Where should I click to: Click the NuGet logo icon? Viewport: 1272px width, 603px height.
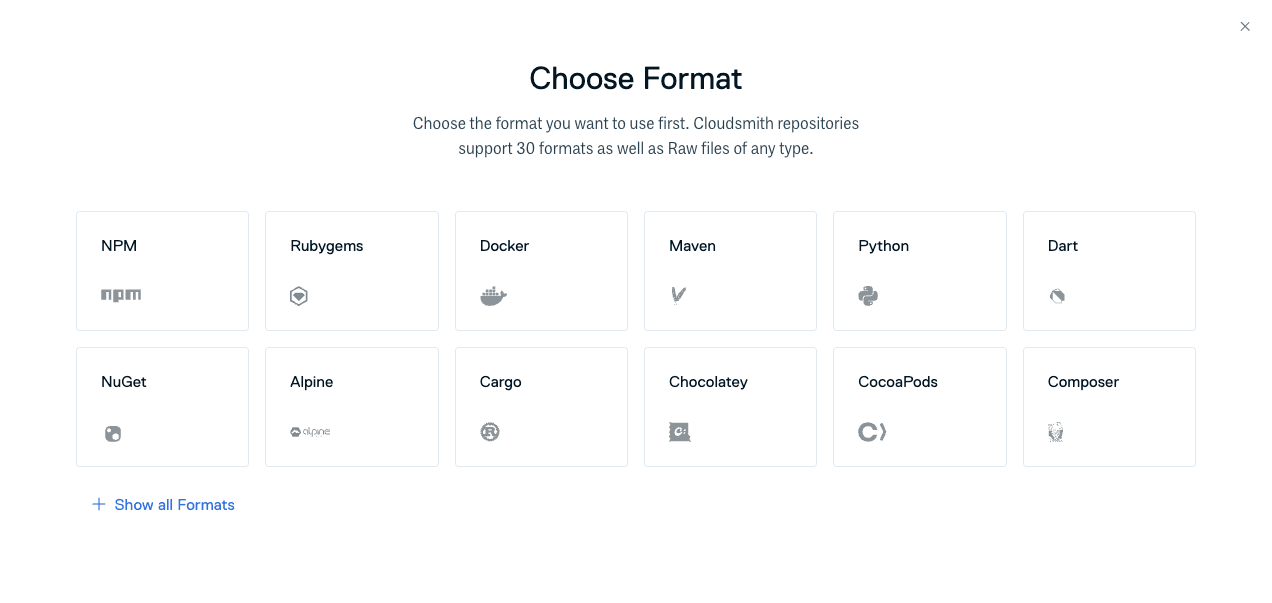pos(113,434)
